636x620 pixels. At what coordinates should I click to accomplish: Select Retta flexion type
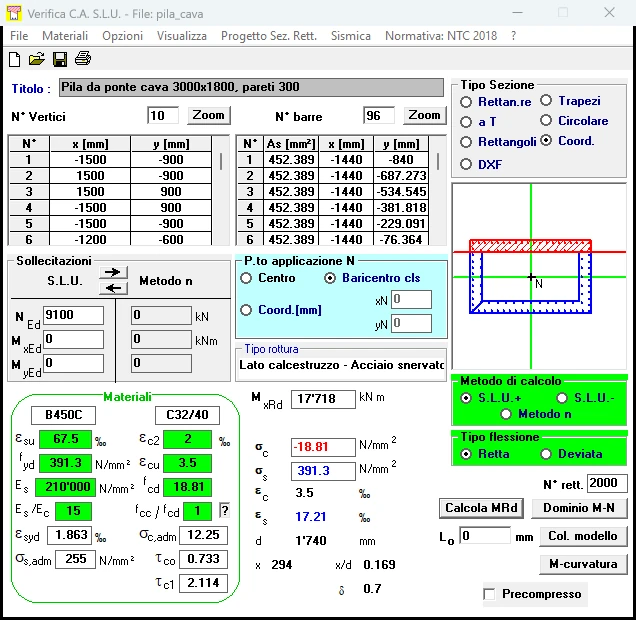click(466, 454)
